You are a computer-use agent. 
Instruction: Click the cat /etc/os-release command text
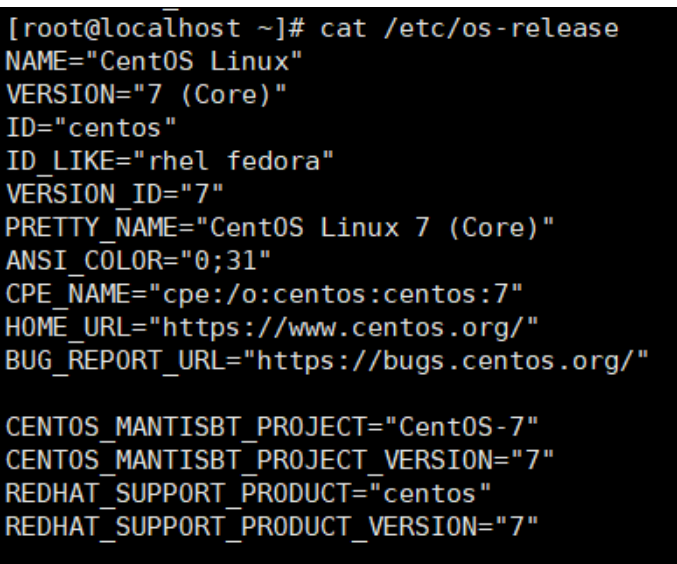(x=469, y=29)
